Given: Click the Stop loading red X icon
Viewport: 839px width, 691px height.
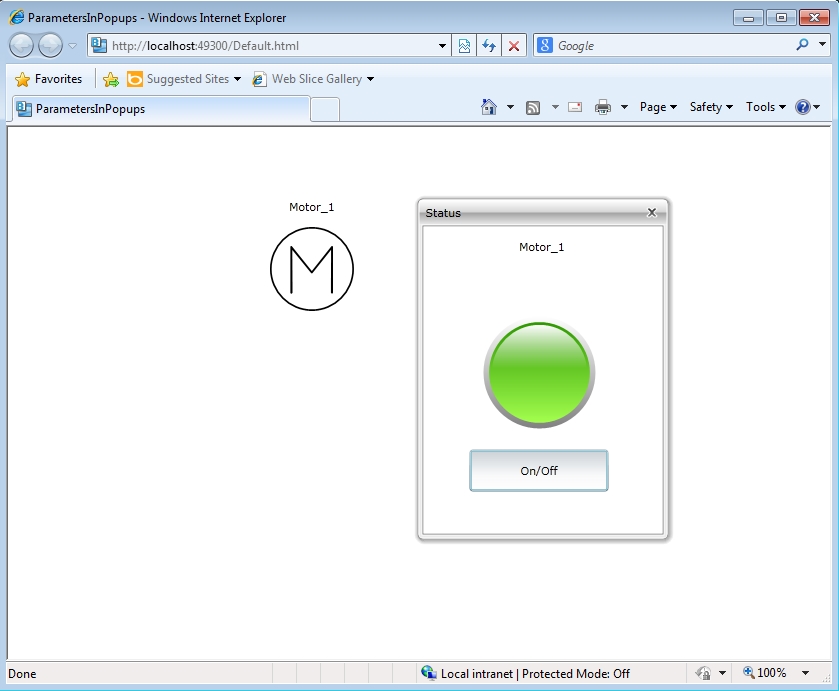Looking at the screenshot, I should [x=514, y=45].
